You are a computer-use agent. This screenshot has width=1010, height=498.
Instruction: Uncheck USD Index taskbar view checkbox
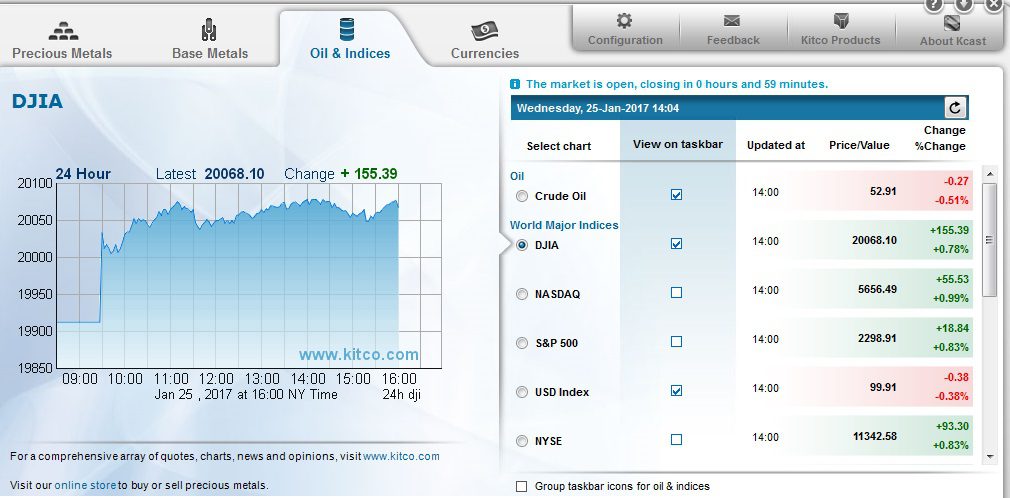[676, 390]
